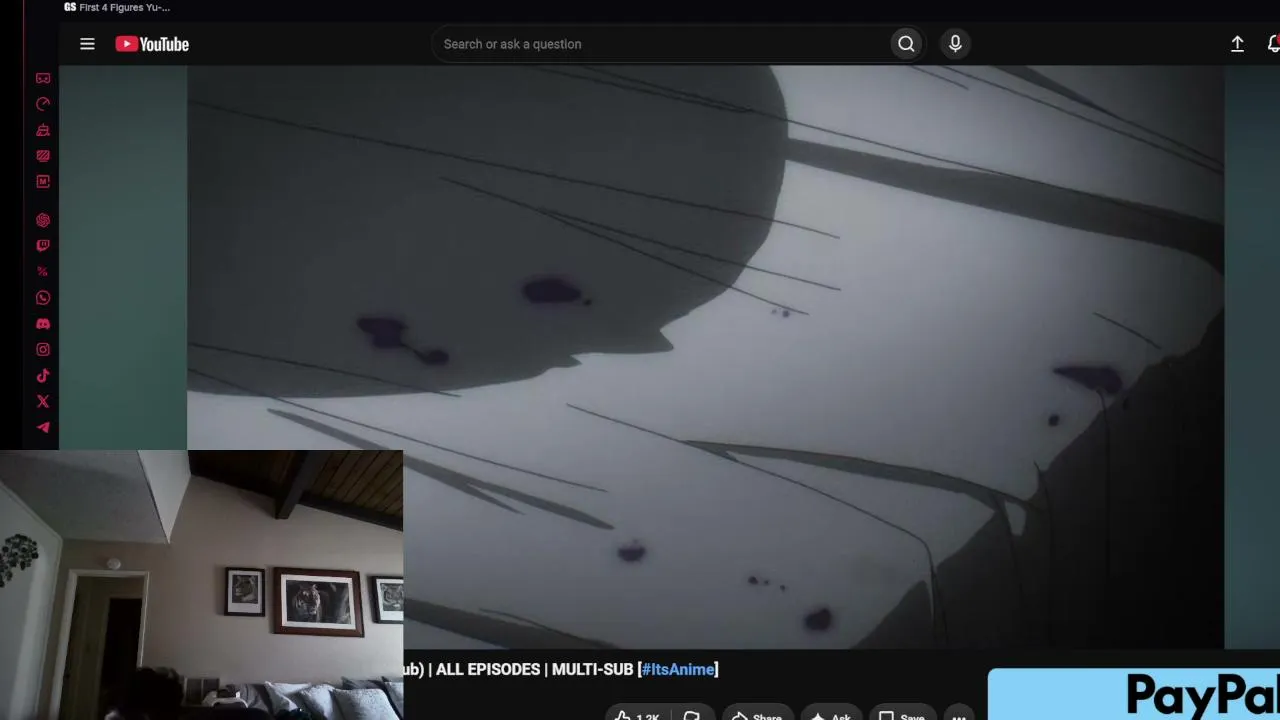
Task: Open Instagram from the sidebar
Action: (x=43, y=350)
